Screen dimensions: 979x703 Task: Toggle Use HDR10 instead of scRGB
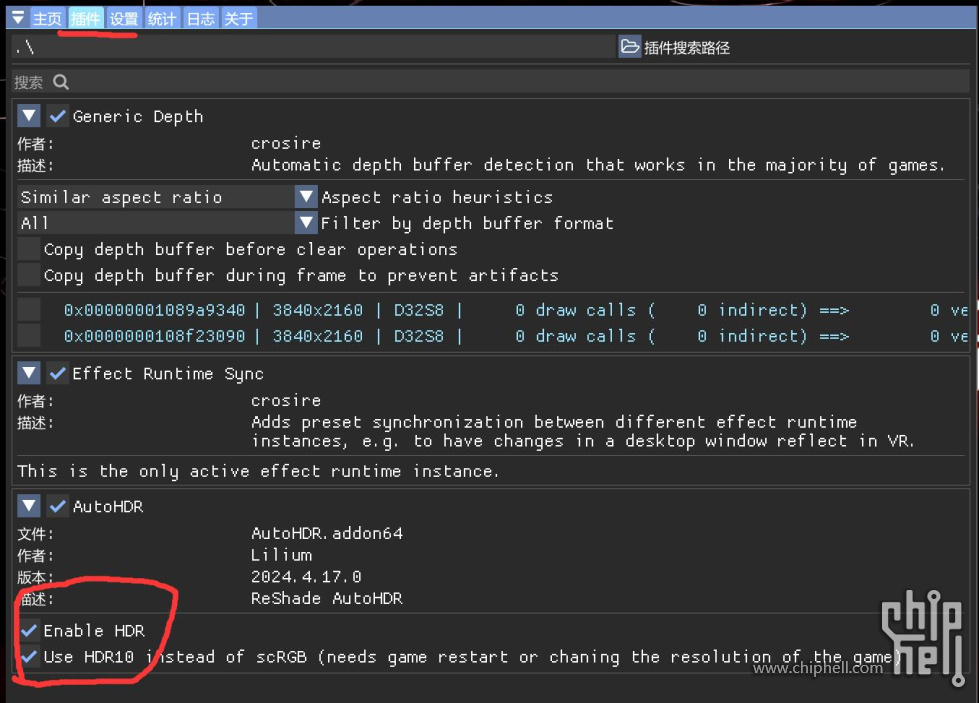click(29, 657)
